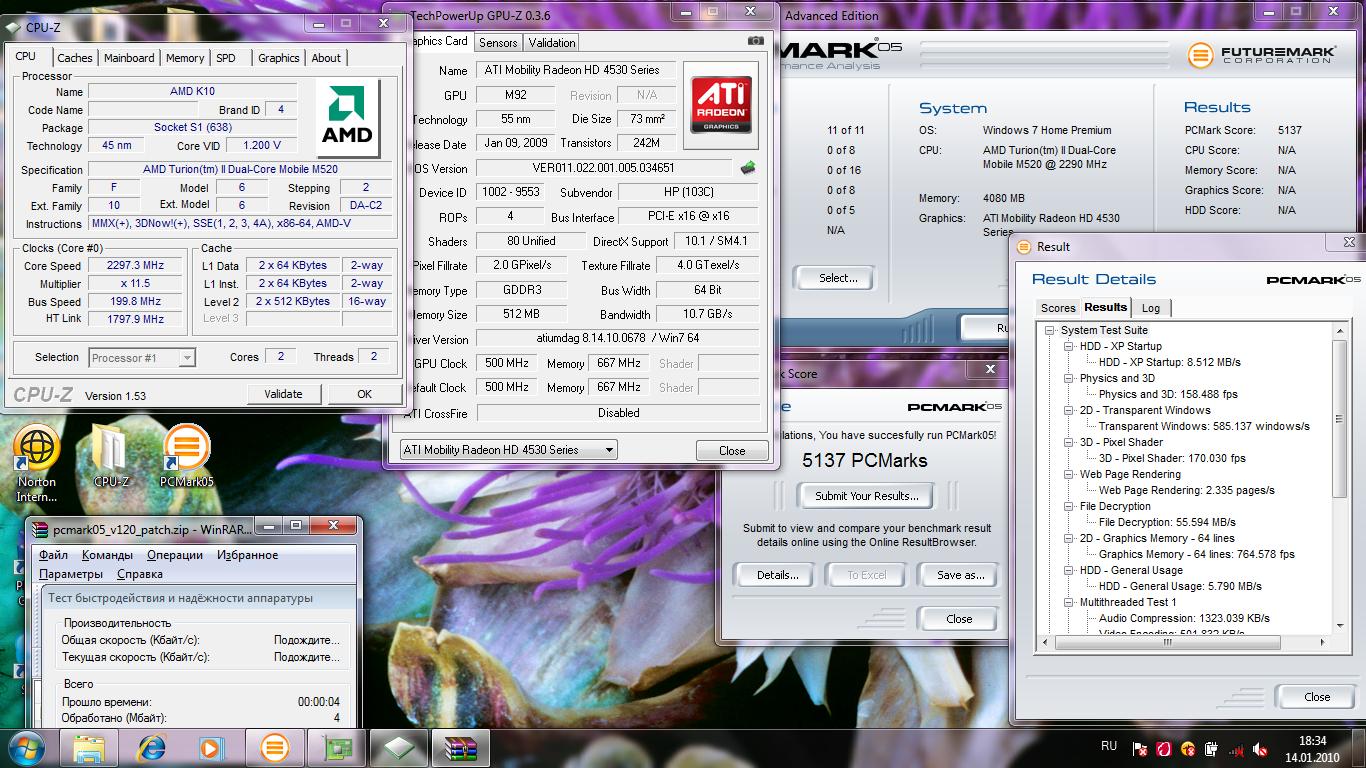
Task: Click the Action Center flag tray icon
Action: 1140,748
